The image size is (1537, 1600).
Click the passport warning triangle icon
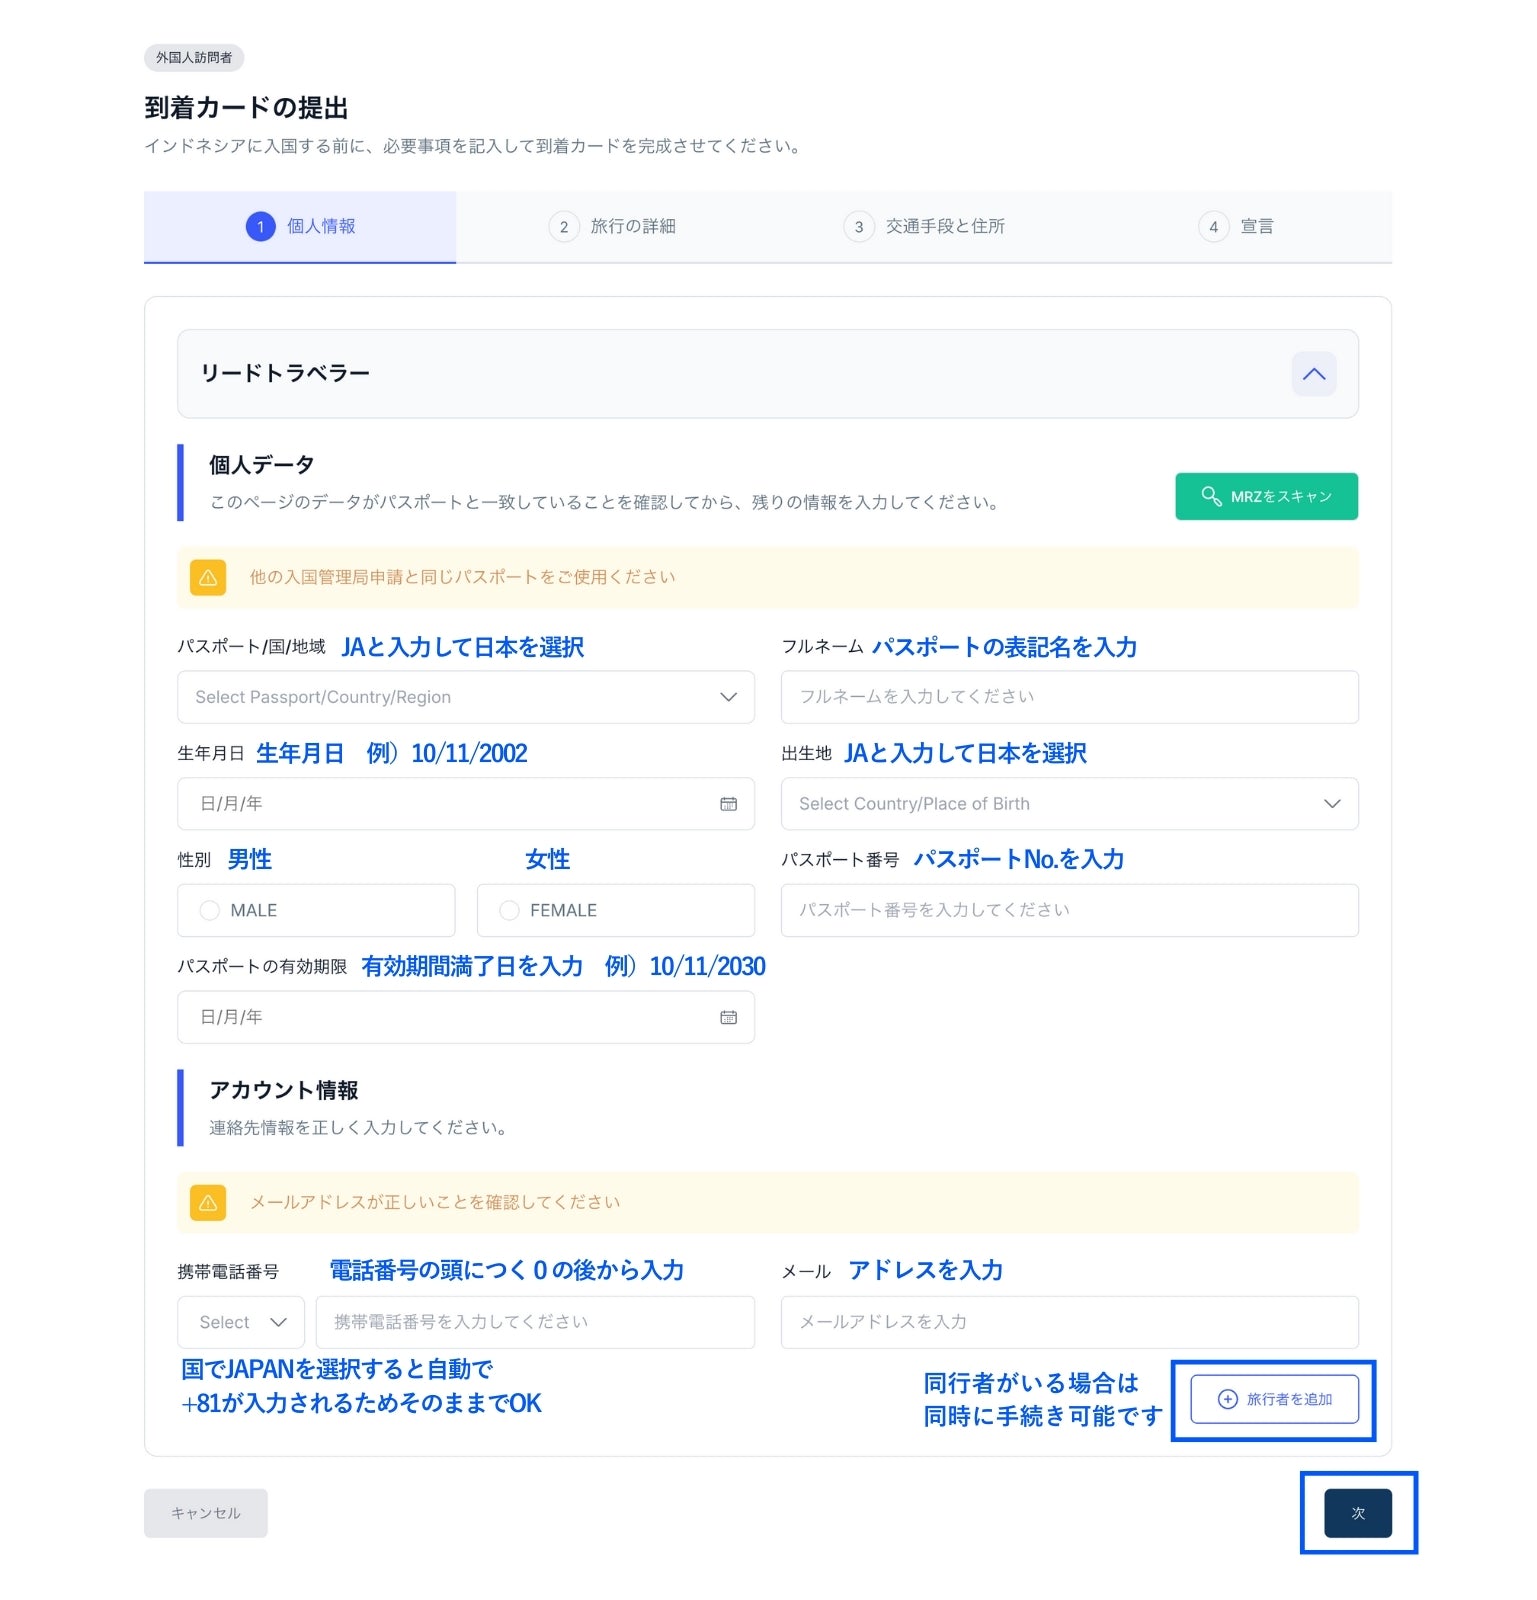tap(208, 577)
